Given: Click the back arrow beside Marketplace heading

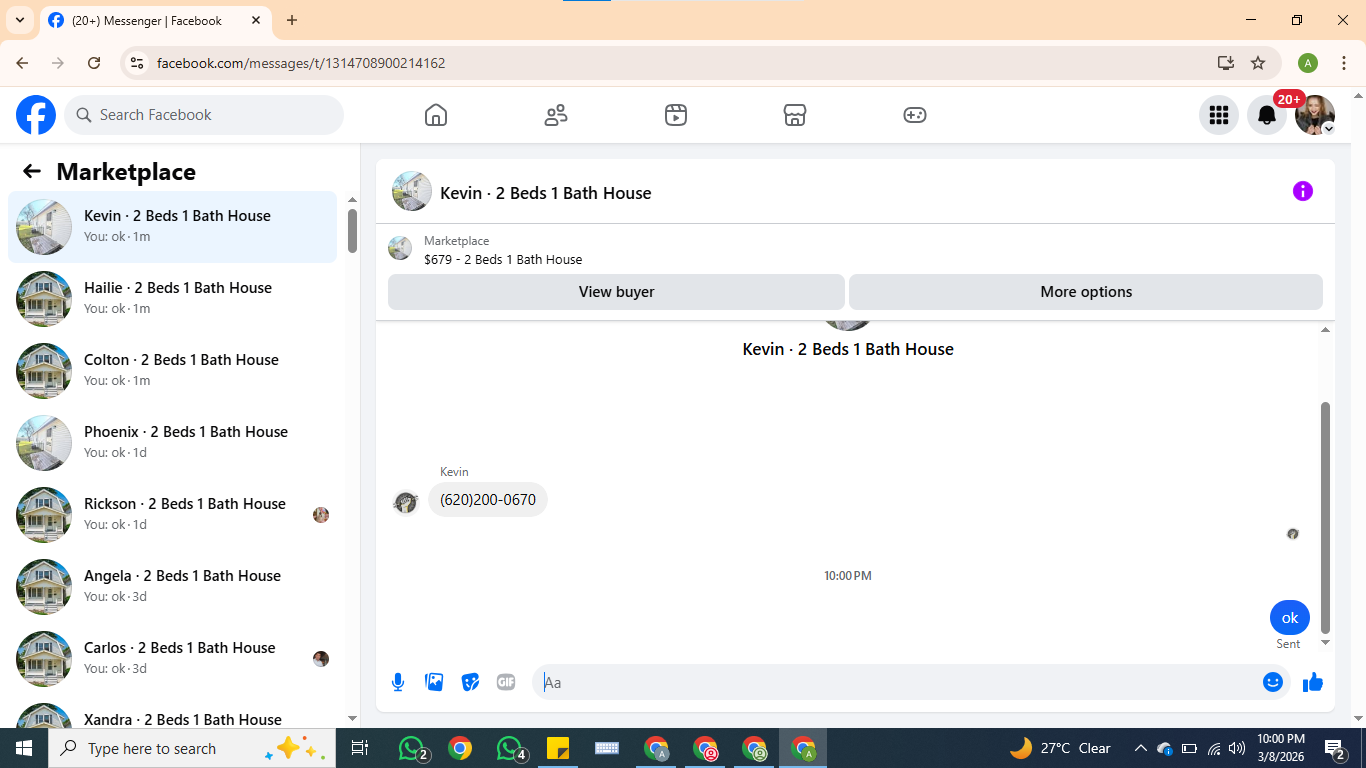Looking at the screenshot, I should (32, 171).
